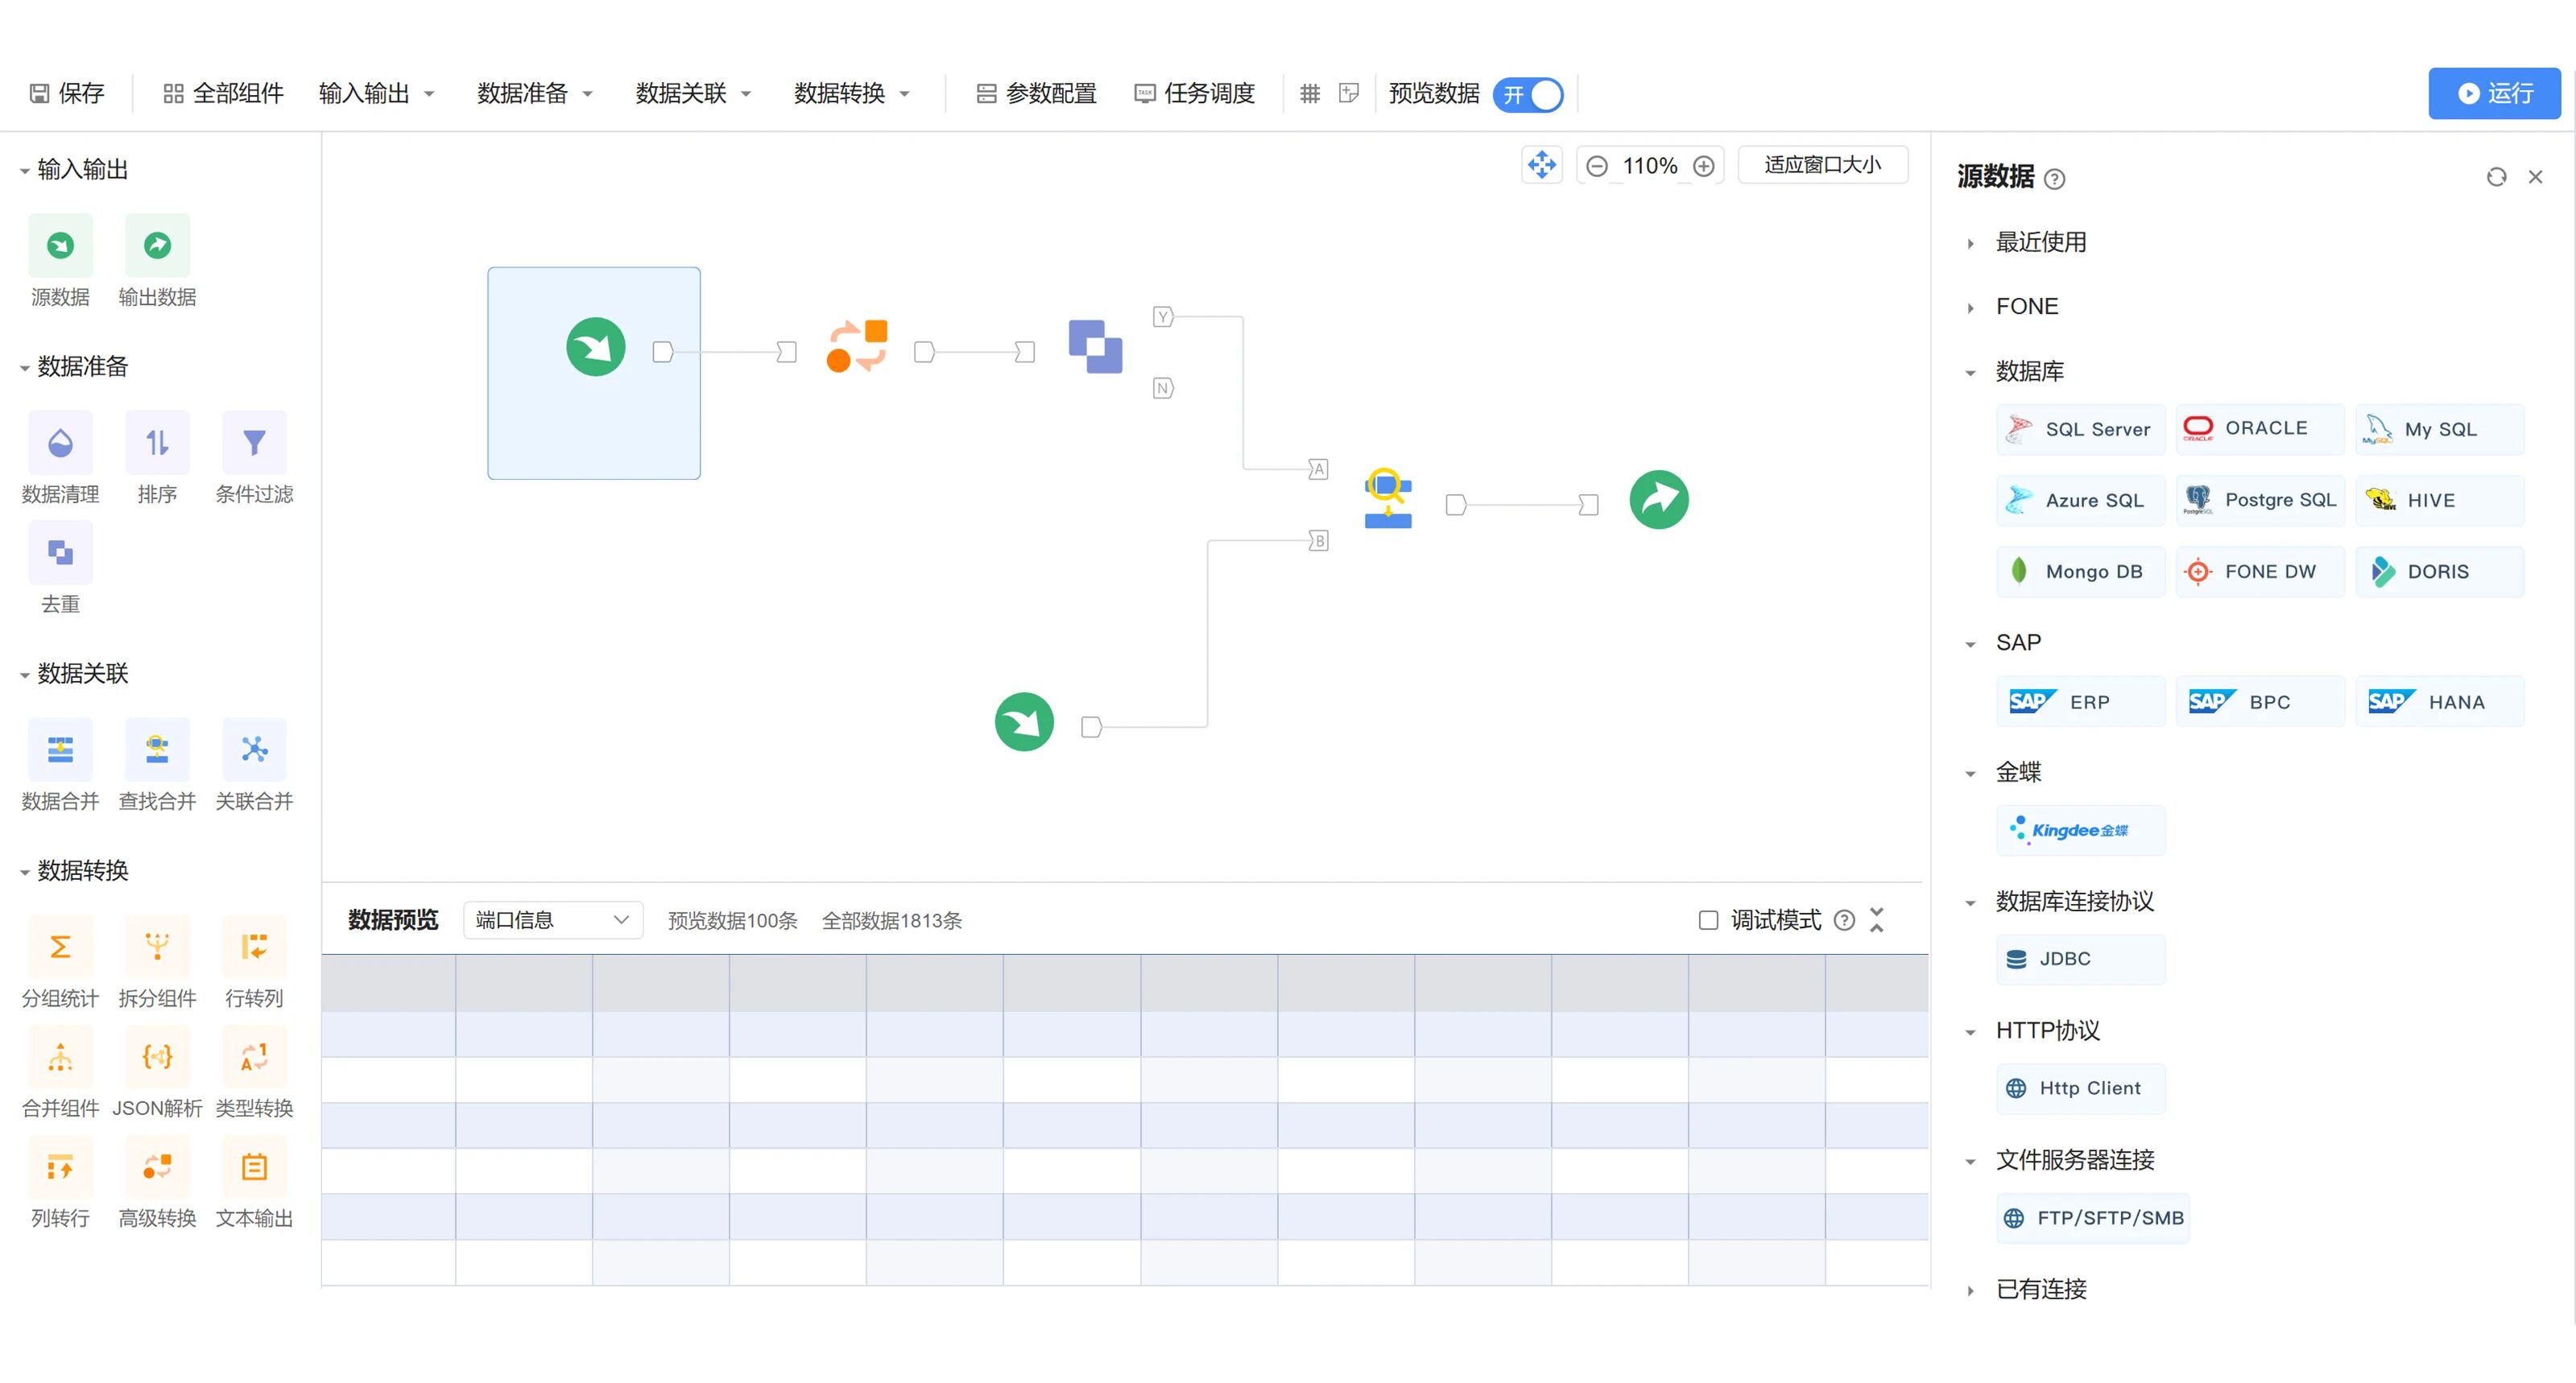Screen dimensions: 2576x1383
Task: Pick the 去重 deduplication component
Action: click(59, 552)
